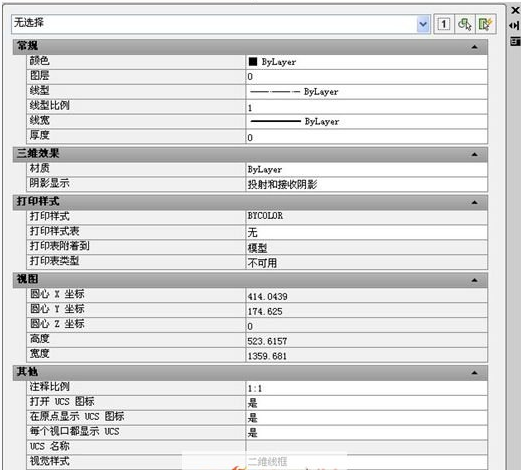Open palette properties menu icon
Viewport: 521px width, 470px height.
pyautogui.click(x=515, y=41)
